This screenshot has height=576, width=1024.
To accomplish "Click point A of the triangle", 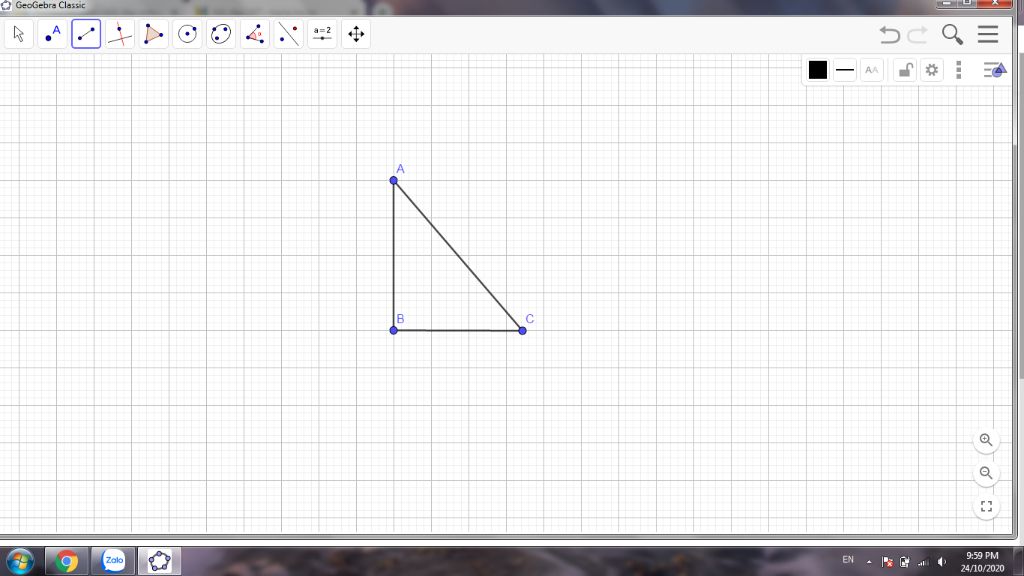I will pyautogui.click(x=394, y=180).
